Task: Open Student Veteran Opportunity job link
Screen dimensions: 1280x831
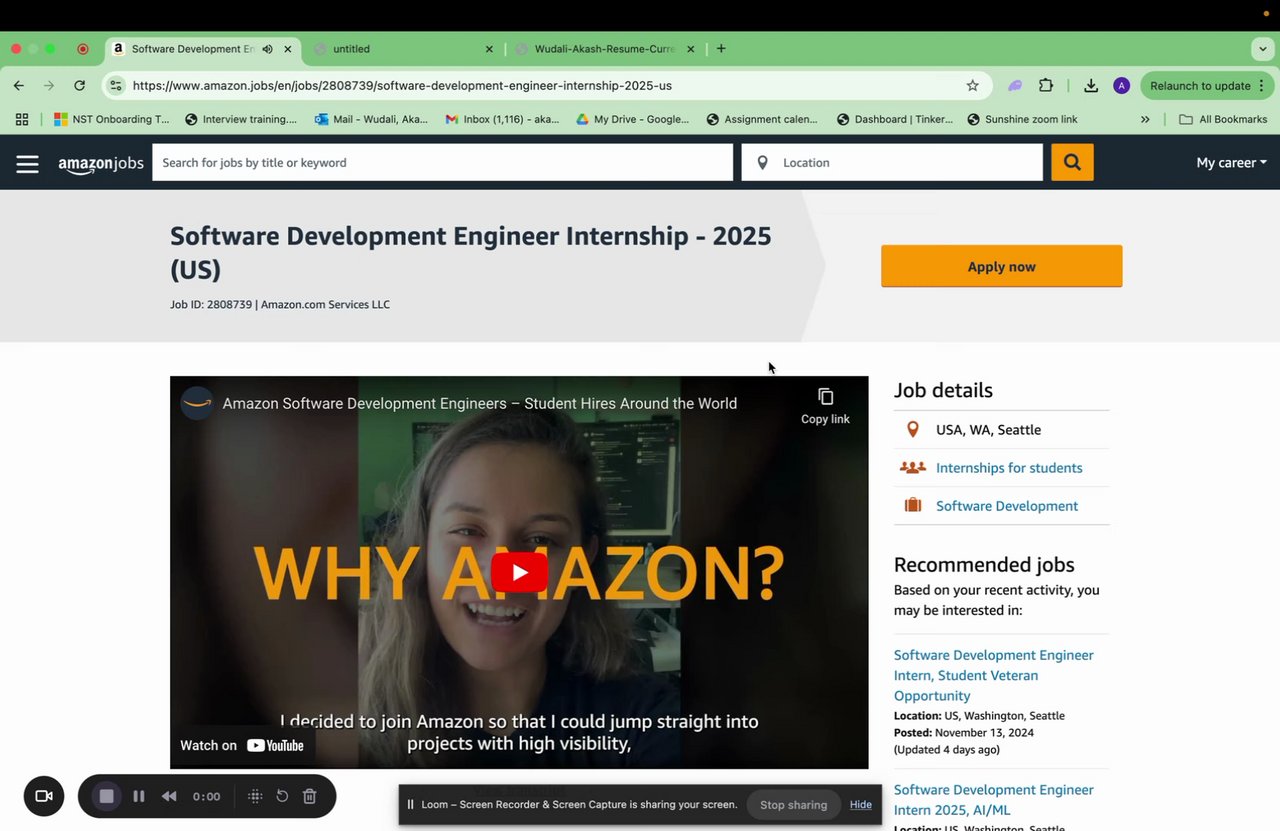Action: (994, 675)
